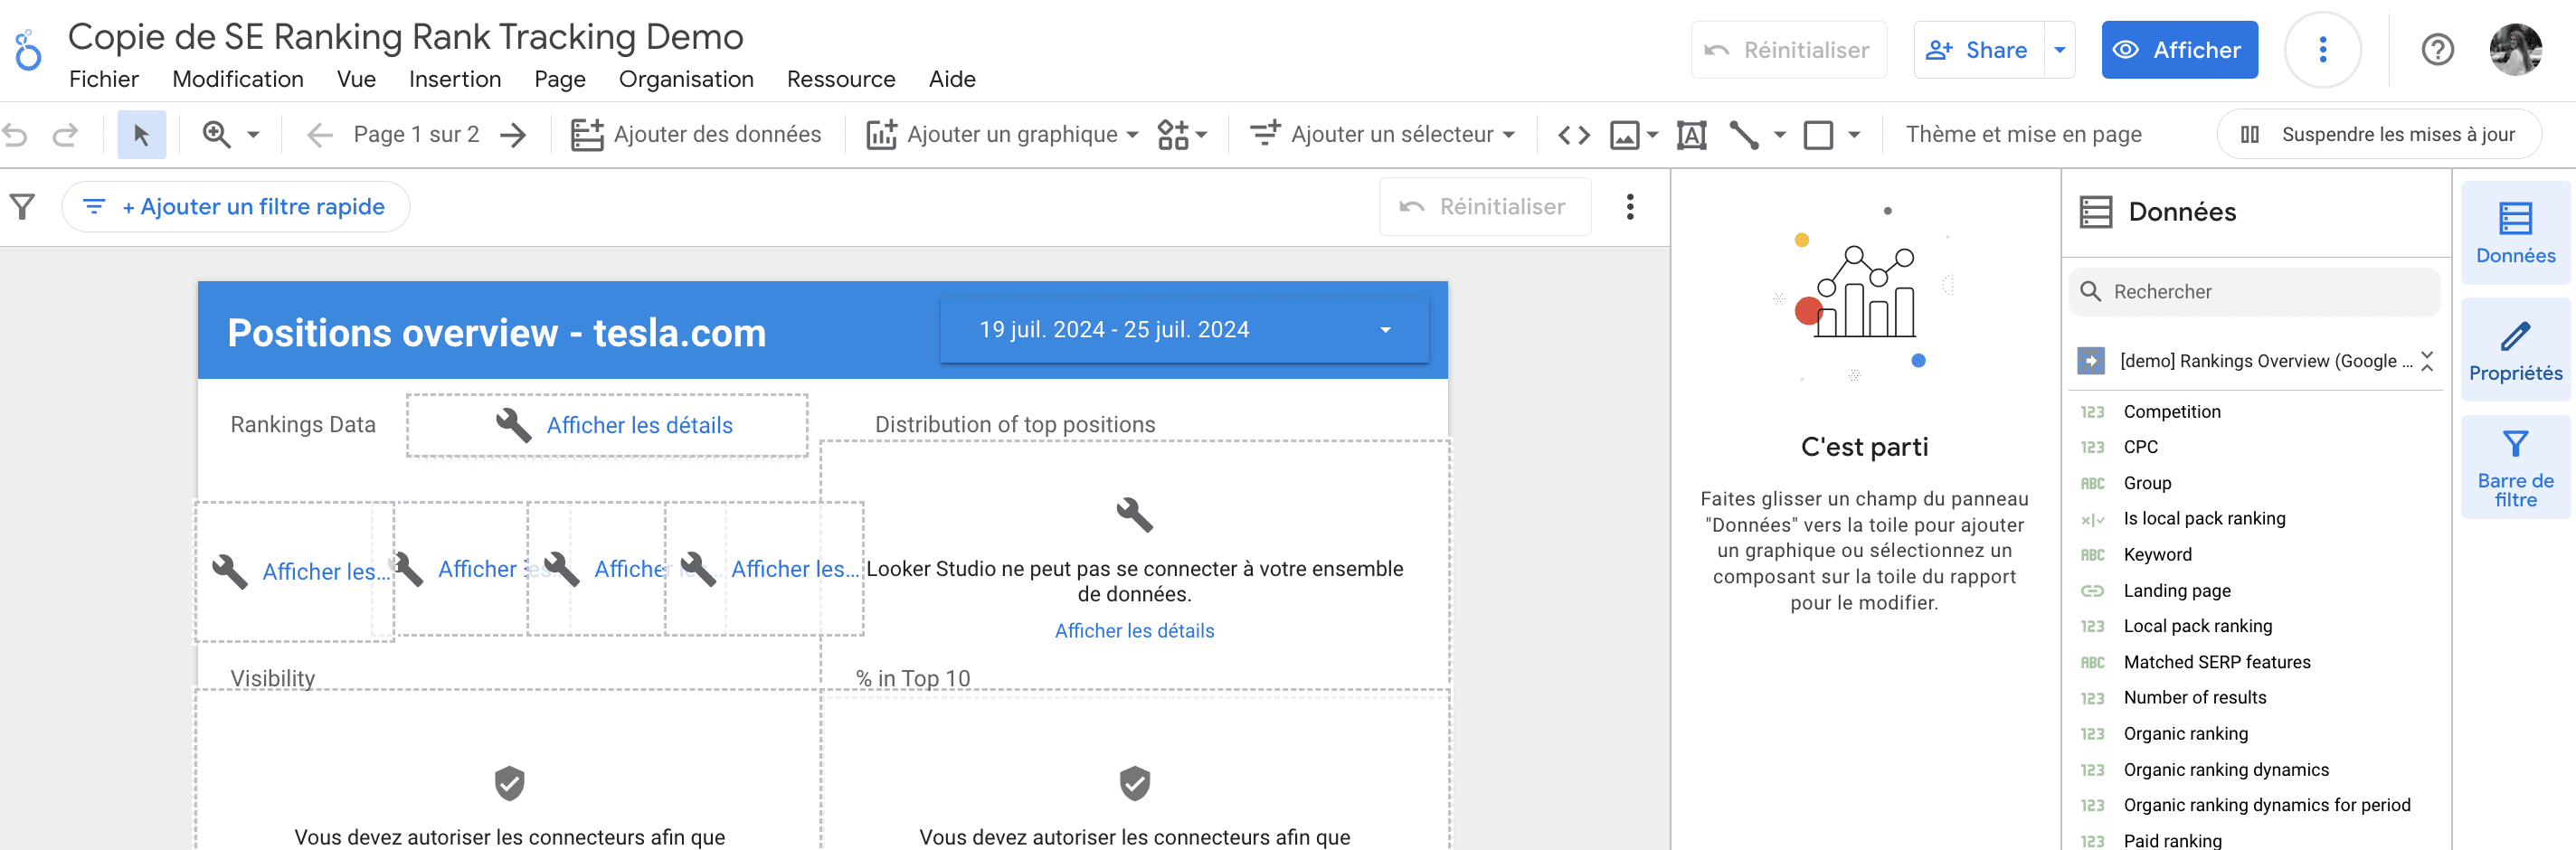Open Thème et mise en page
The width and height of the screenshot is (2576, 850).
[2023, 134]
